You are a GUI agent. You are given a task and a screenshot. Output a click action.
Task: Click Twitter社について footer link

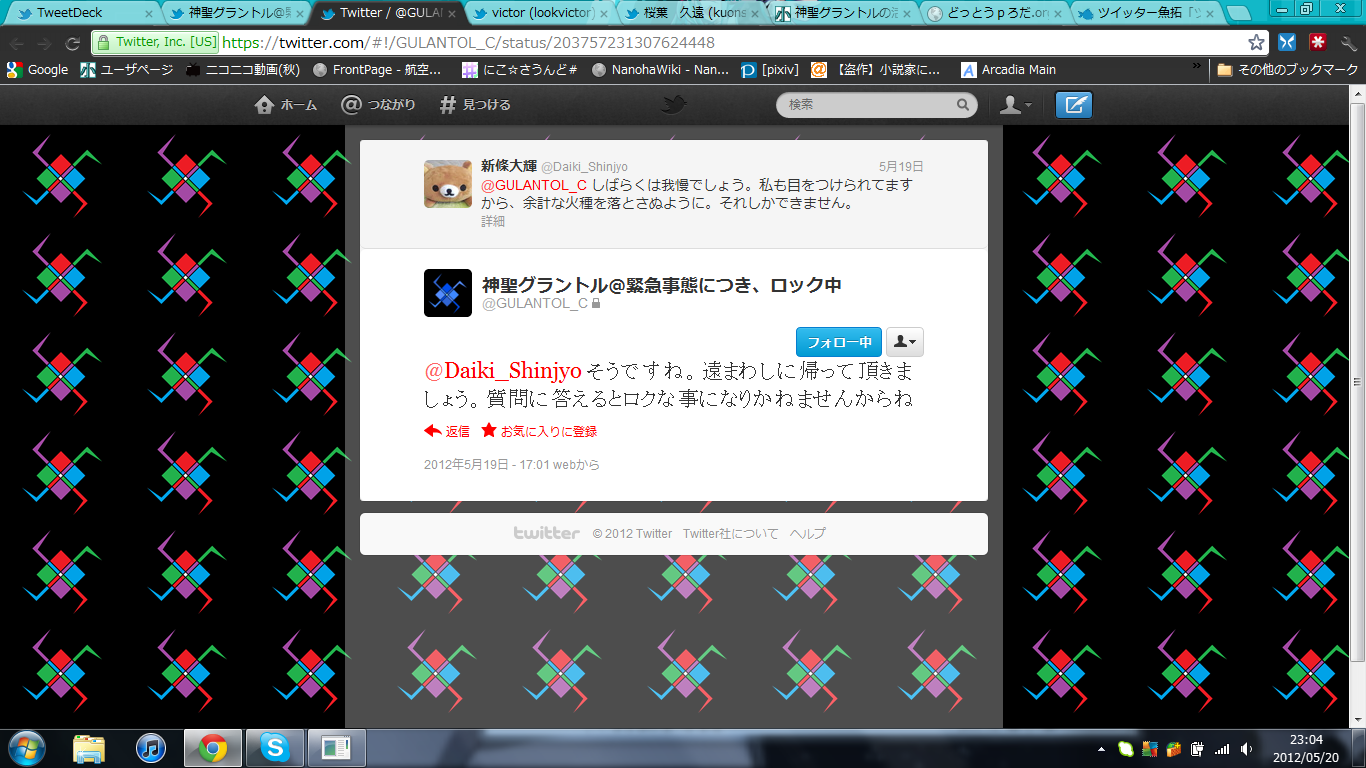(730, 534)
